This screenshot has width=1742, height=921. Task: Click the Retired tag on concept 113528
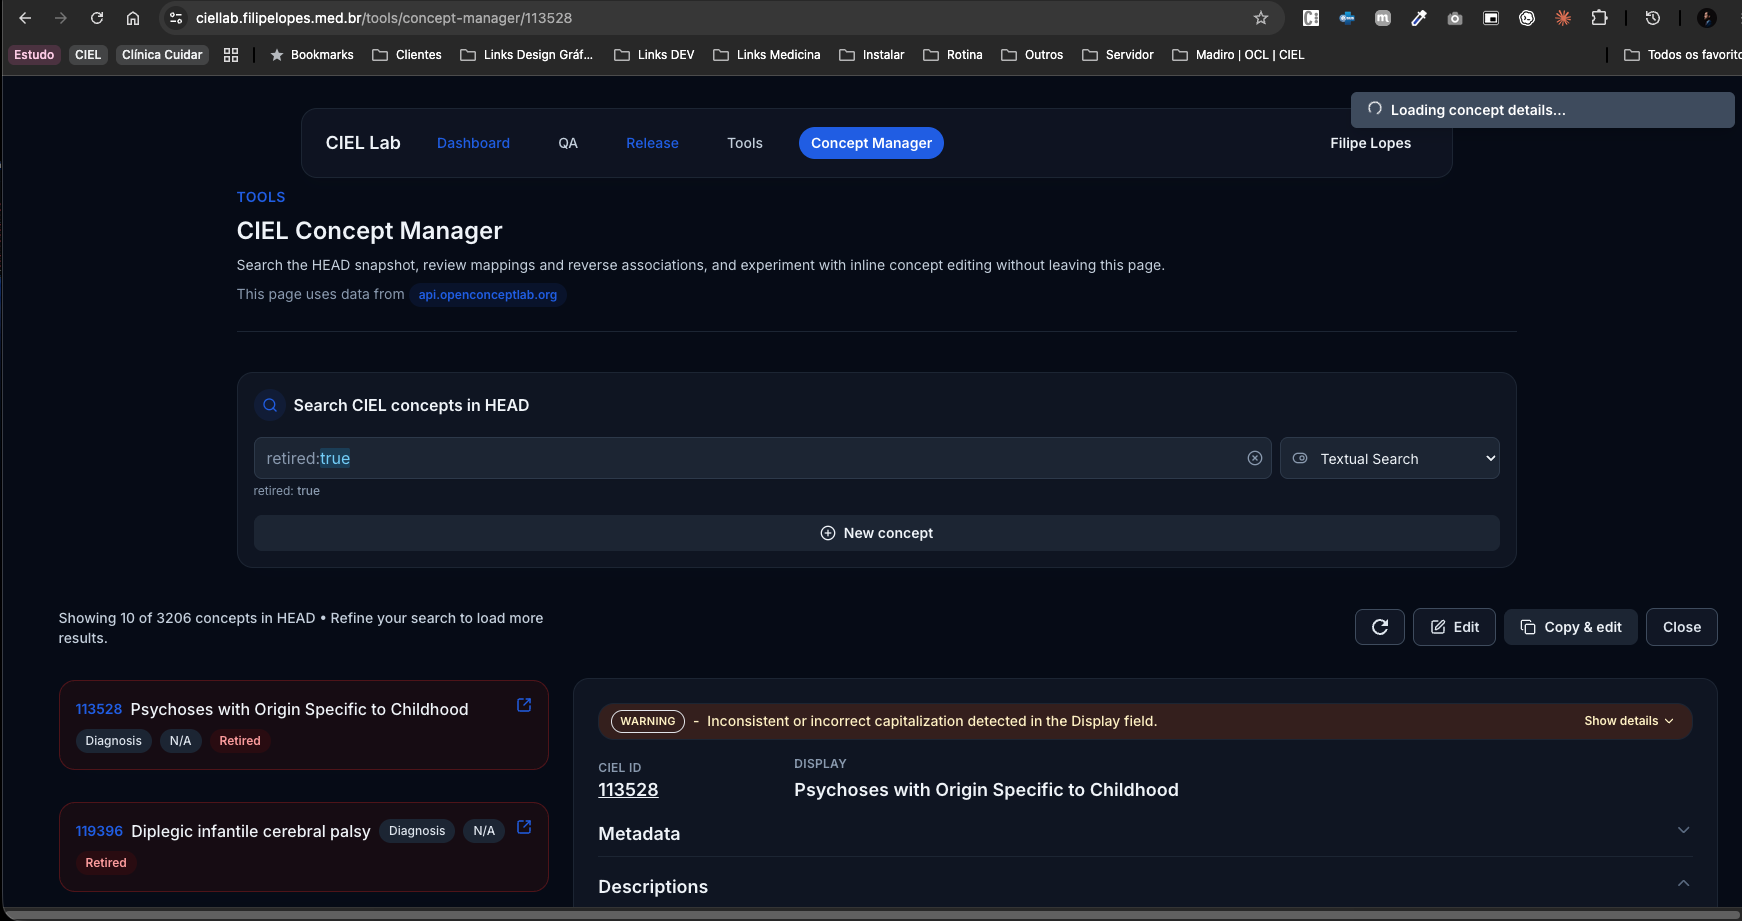240,741
